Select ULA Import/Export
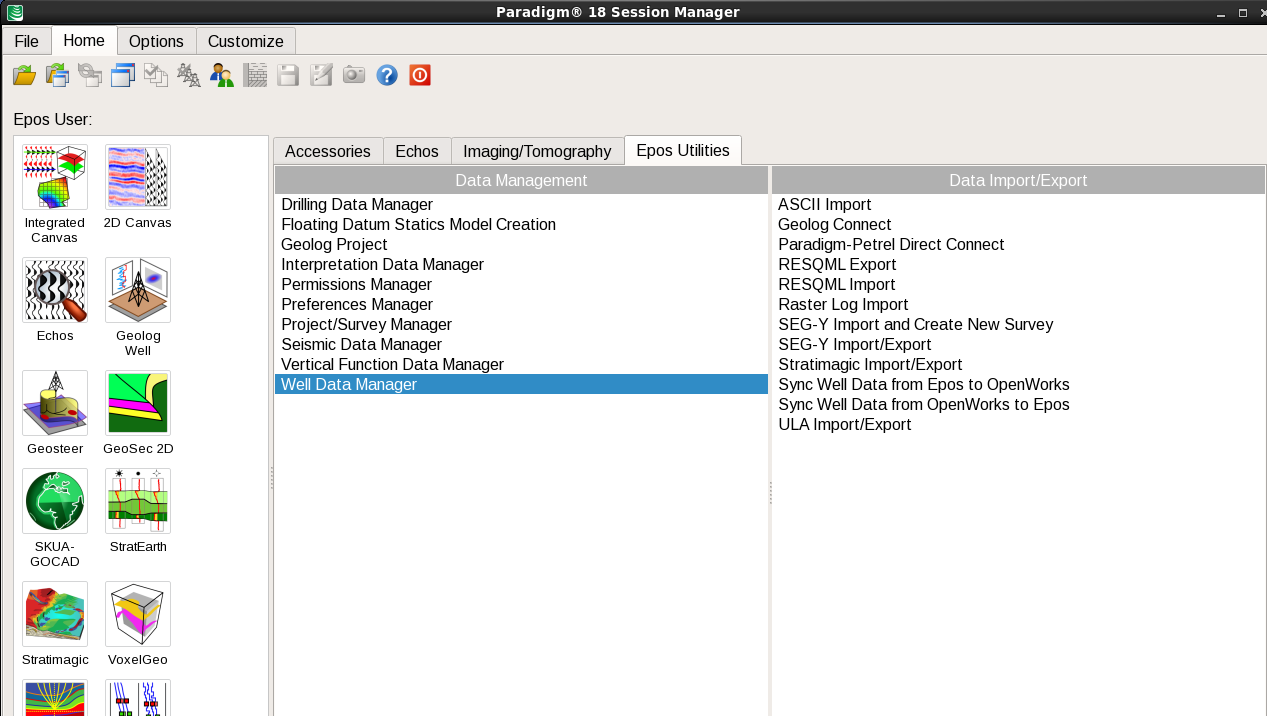Viewport: 1267px width, 716px height. [1018, 424]
